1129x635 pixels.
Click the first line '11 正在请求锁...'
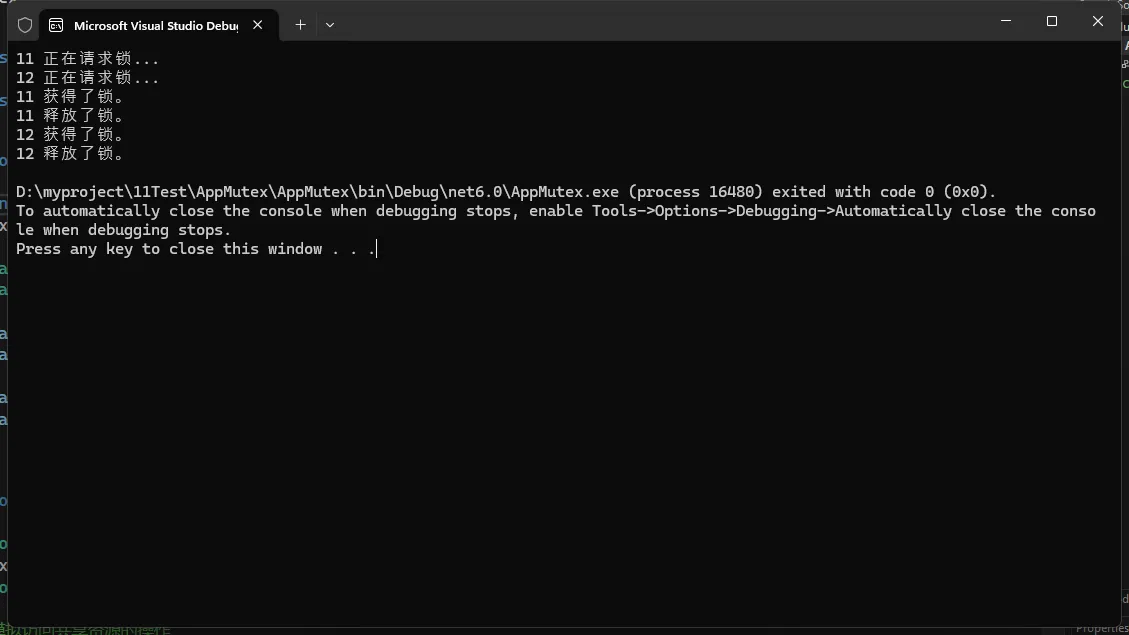(x=88, y=59)
